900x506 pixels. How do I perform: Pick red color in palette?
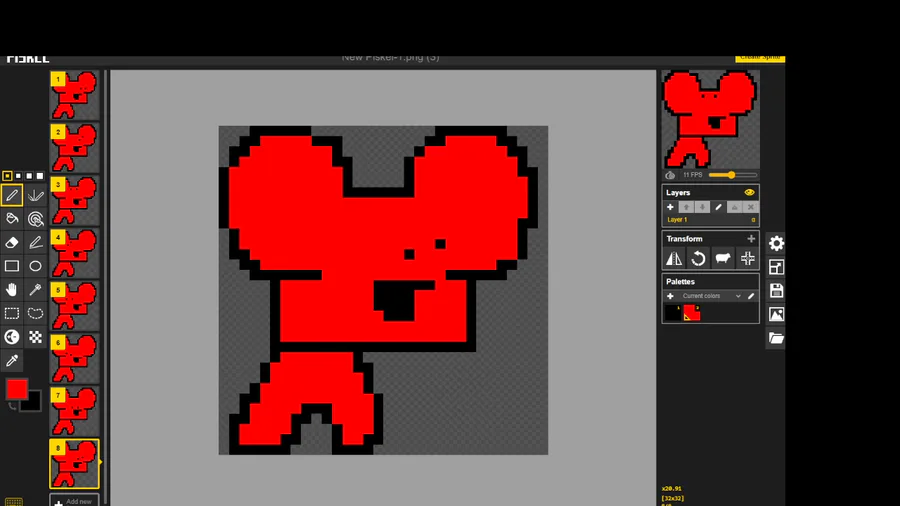tap(692, 313)
